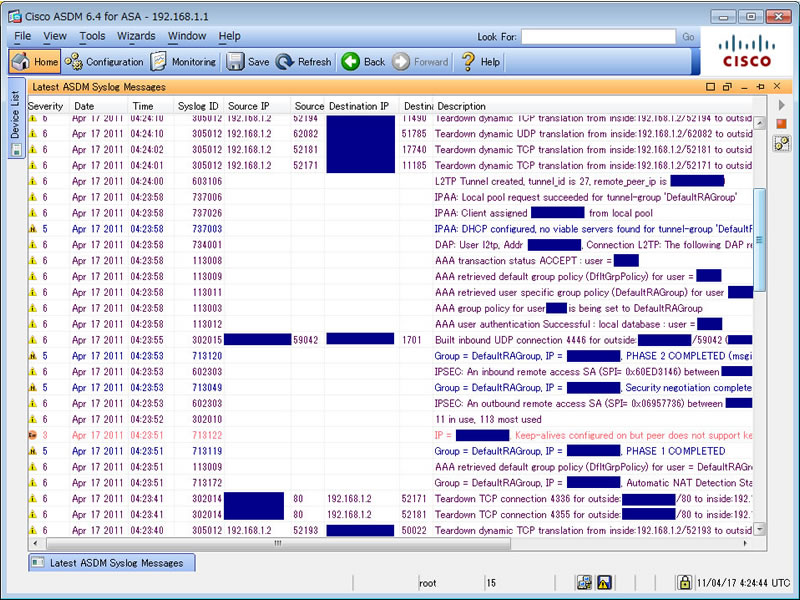800x600 pixels.
Task: Click the warning icon in status bar
Action: click(604, 582)
